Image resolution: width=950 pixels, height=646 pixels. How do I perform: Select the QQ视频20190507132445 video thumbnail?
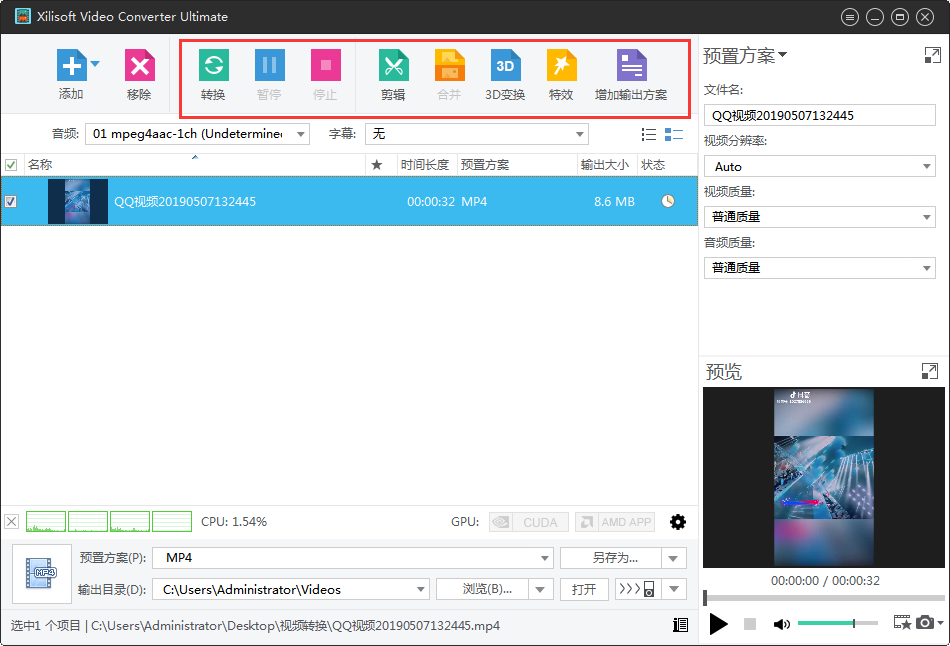click(78, 201)
